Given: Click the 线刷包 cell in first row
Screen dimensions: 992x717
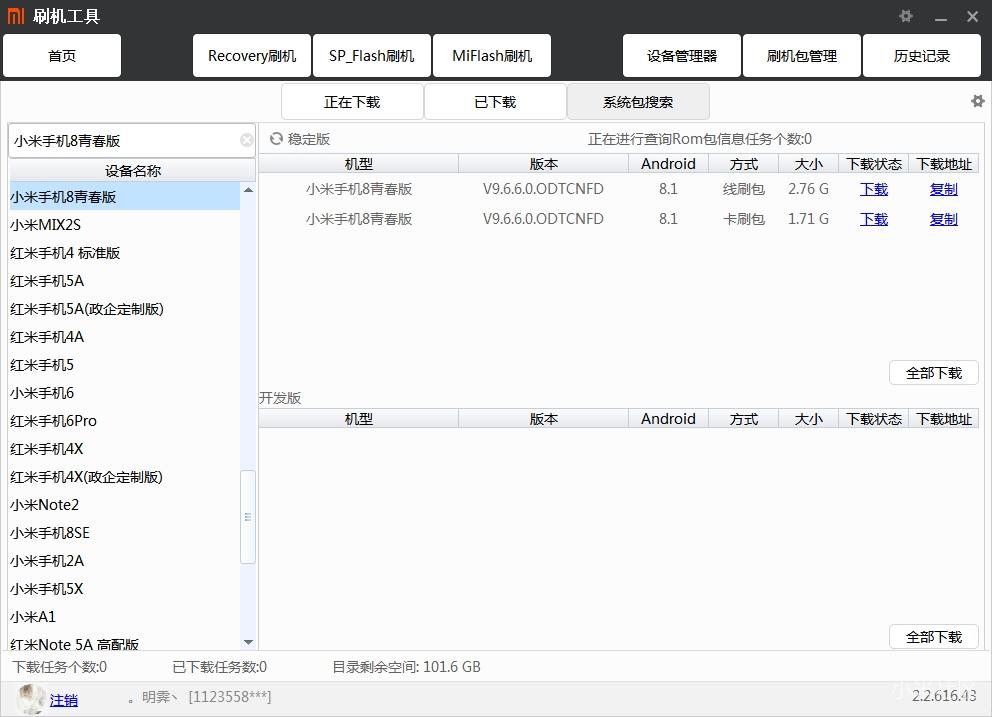Looking at the screenshot, I should coord(744,189).
